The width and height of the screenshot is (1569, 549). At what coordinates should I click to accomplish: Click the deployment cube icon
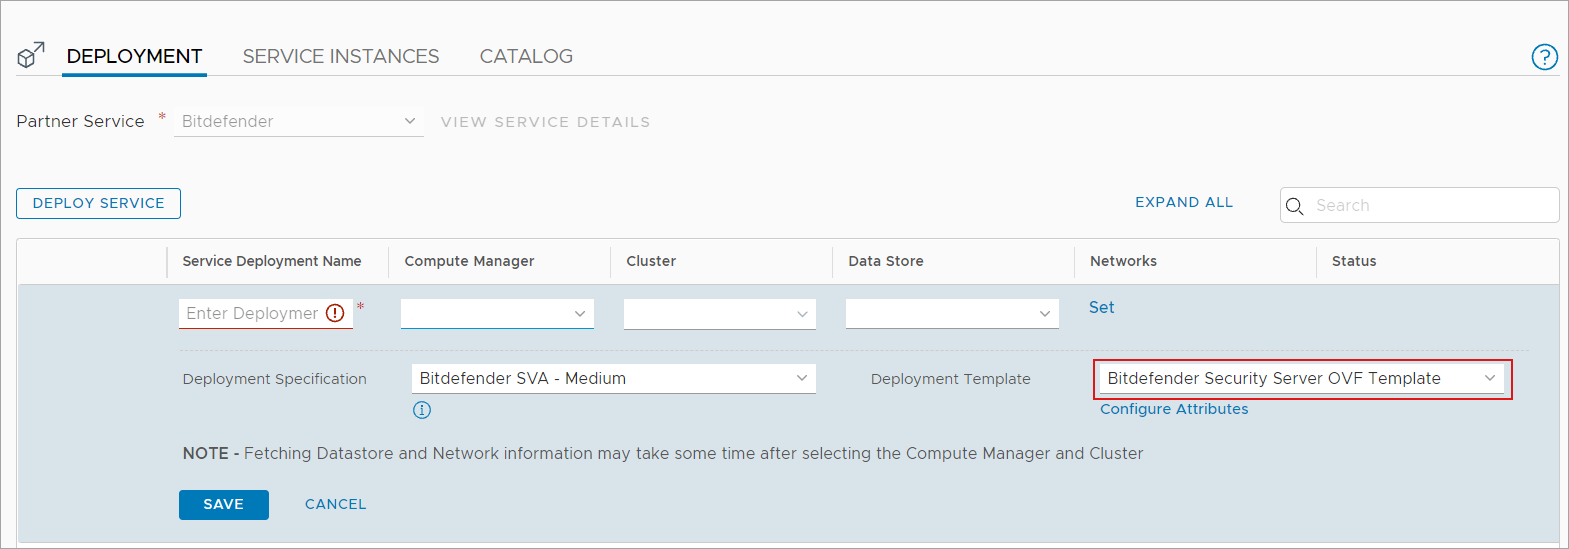(x=31, y=56)
